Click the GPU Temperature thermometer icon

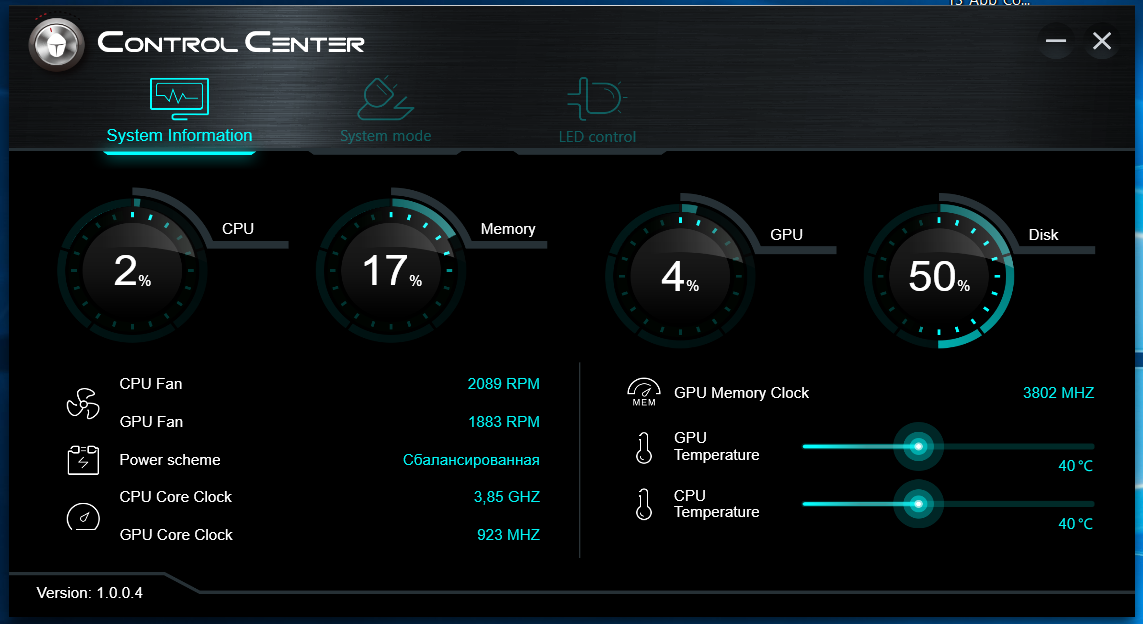[x=644, y=447]
